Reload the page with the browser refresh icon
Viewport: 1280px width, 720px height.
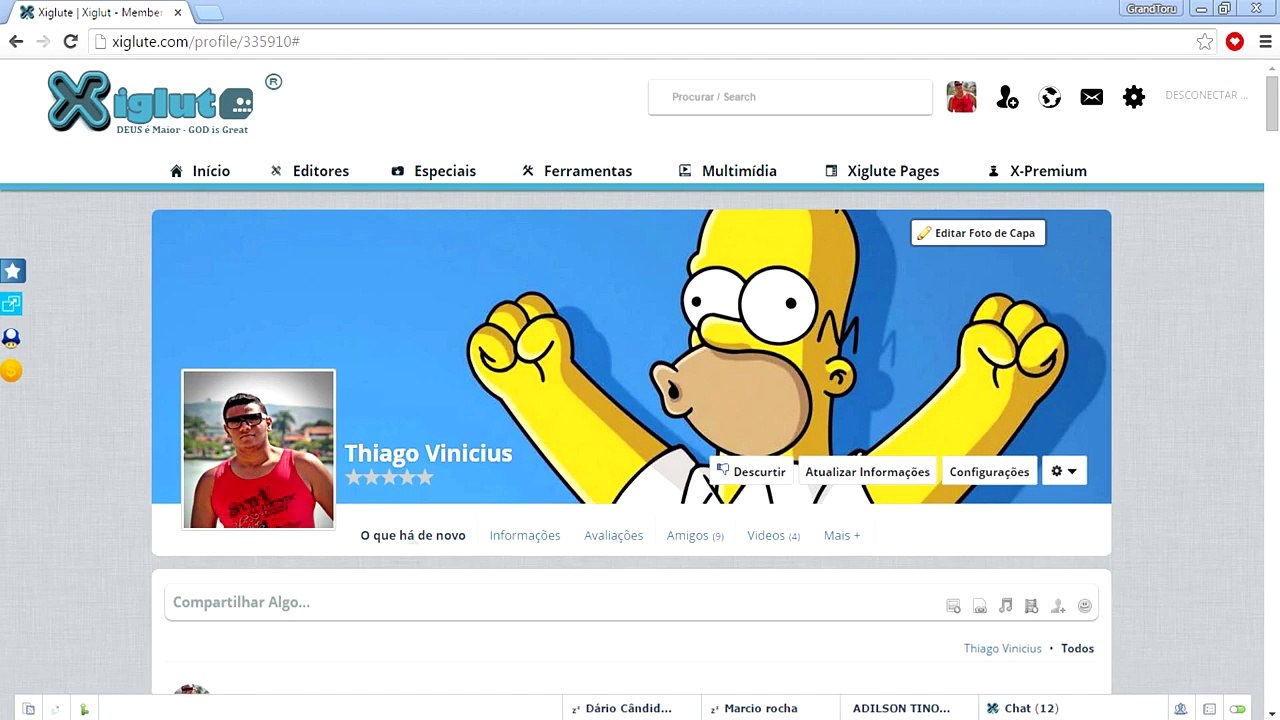click(x=70, y=41)
